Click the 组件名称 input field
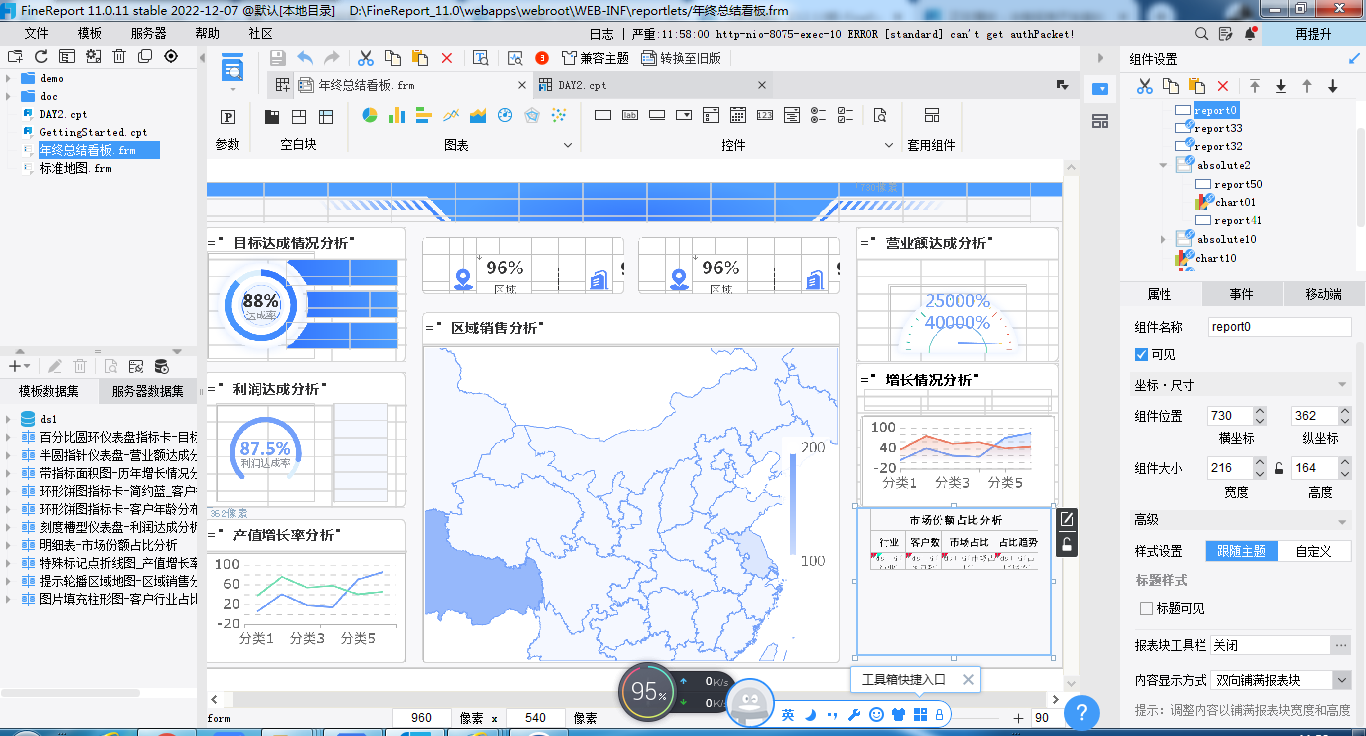This screenshot has height=736, width=1366. [1278, 327]
